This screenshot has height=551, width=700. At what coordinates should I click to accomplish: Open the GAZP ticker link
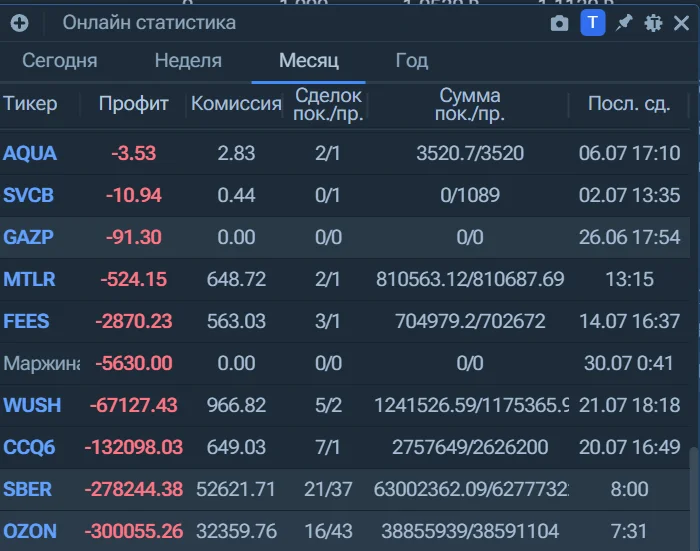coord(28,237)
